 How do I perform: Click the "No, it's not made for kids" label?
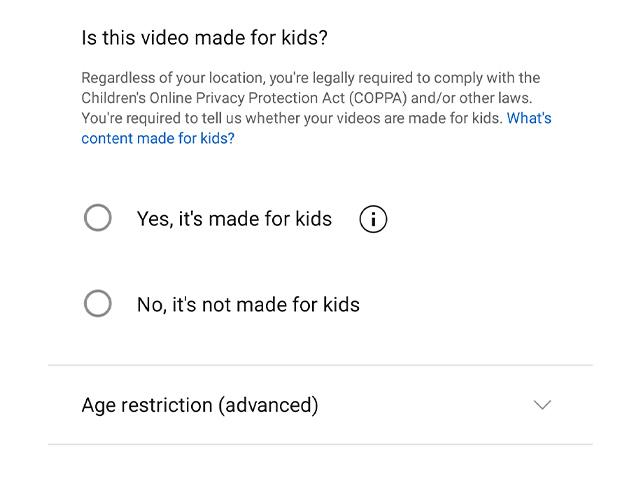coord(248,305)
